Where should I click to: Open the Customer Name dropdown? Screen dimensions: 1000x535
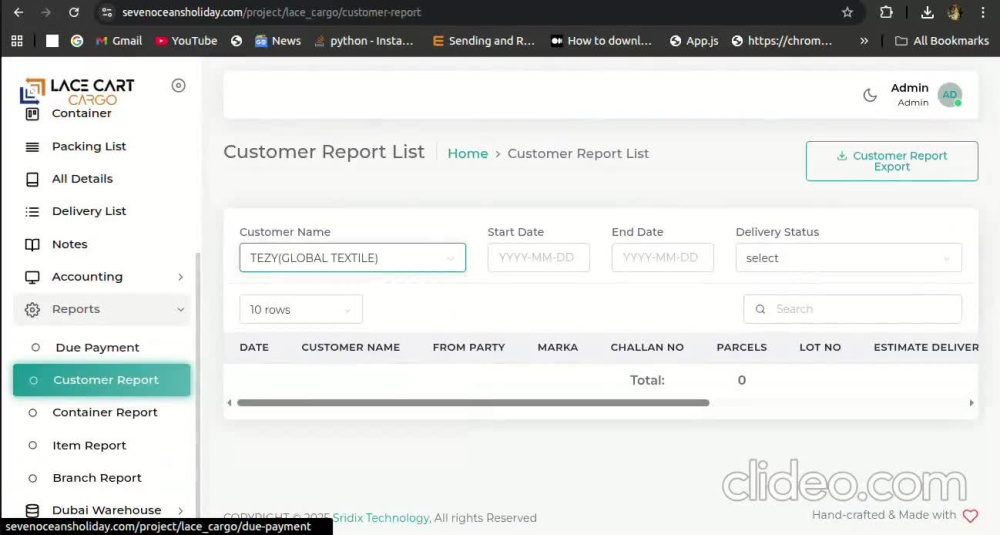(353, 258)
